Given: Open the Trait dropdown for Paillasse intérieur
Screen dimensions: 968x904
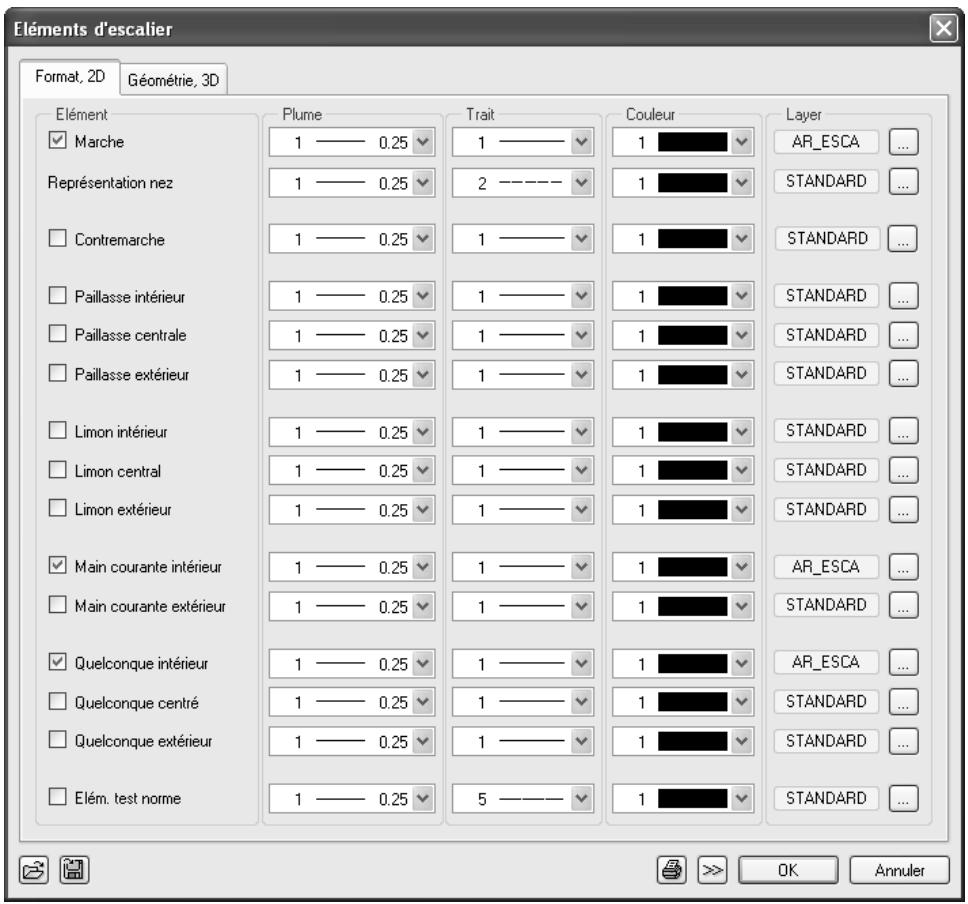Looking at the screenshot, I should [582, 296].
